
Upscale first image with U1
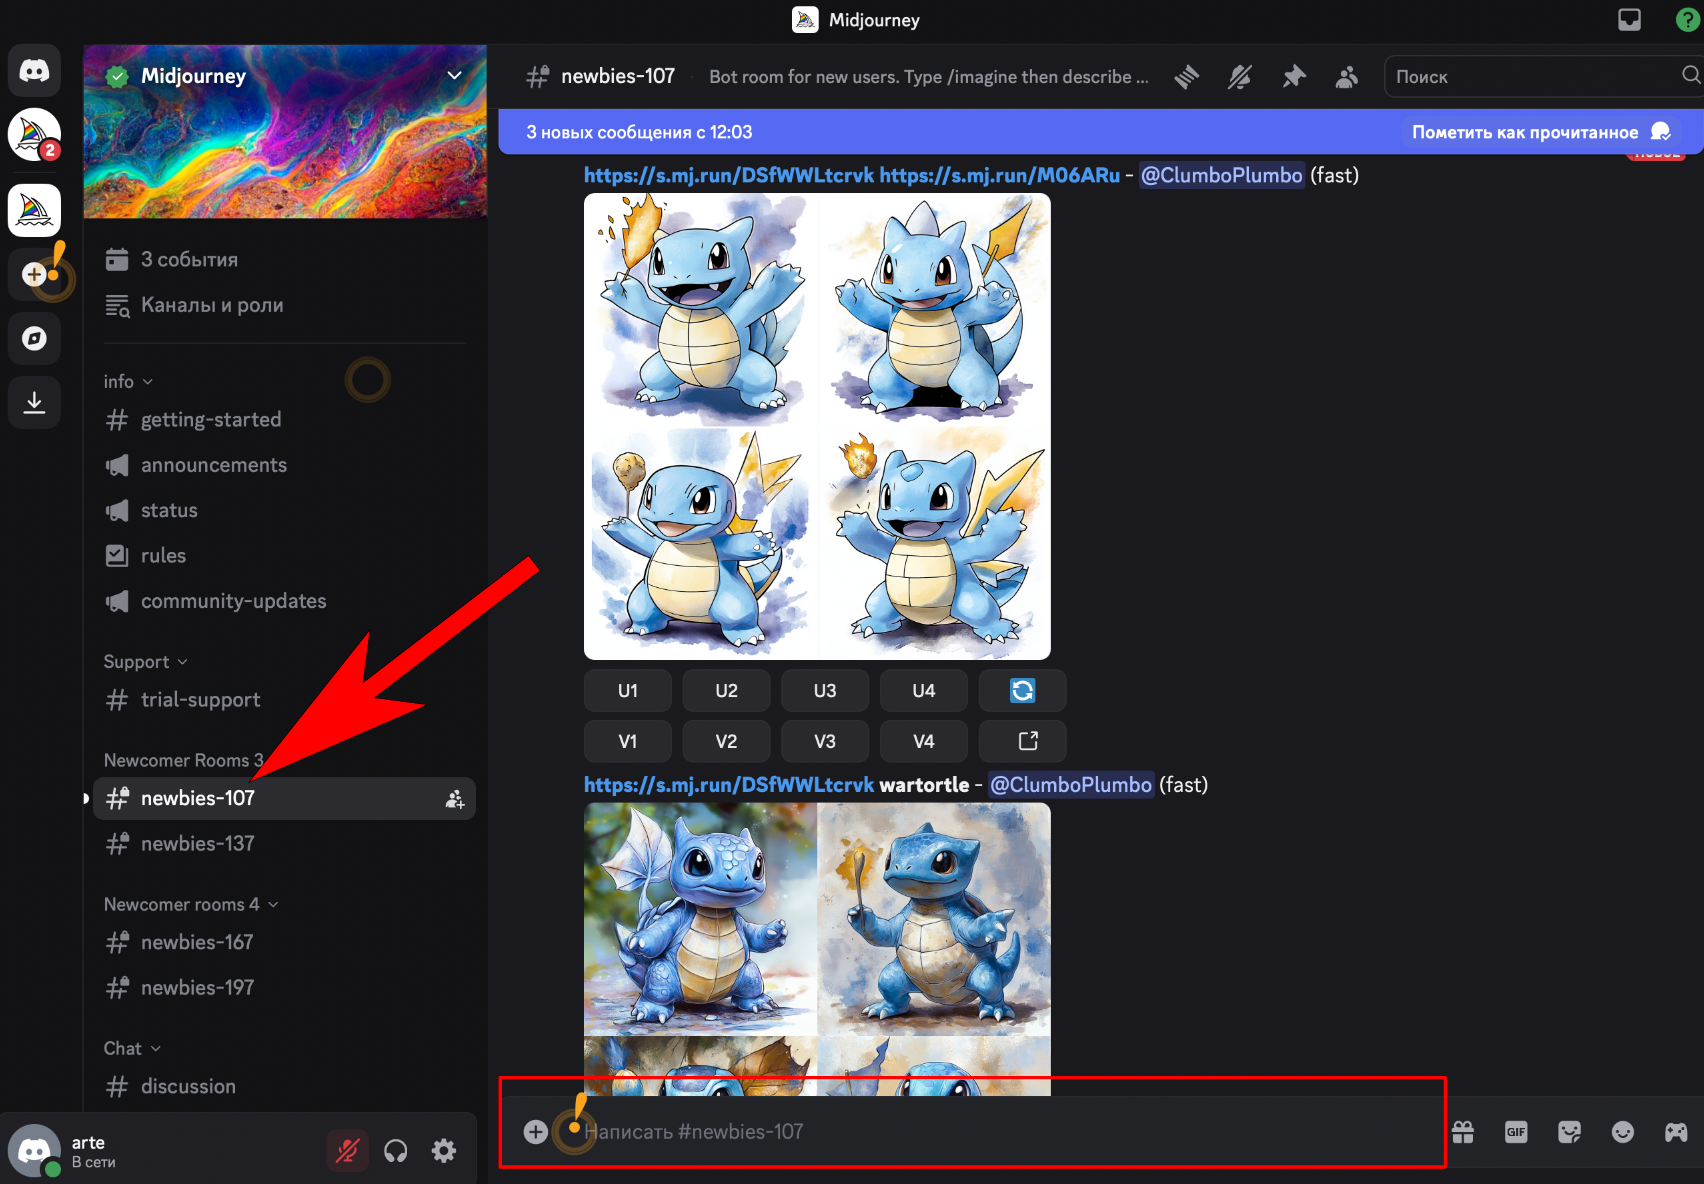(628, 691)
